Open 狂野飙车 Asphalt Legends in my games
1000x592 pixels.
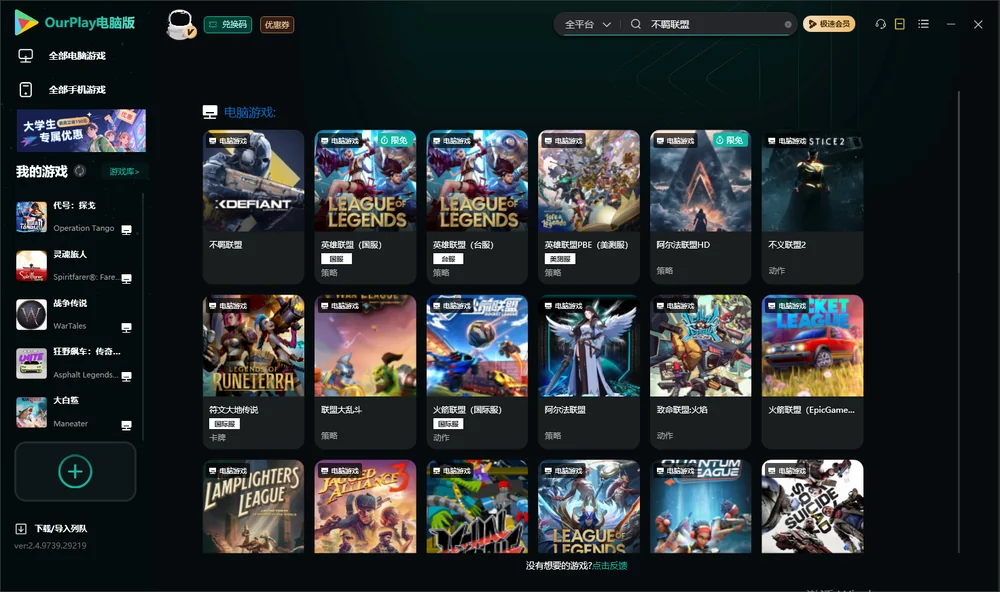pyautogui.click(x=73, y=363)
